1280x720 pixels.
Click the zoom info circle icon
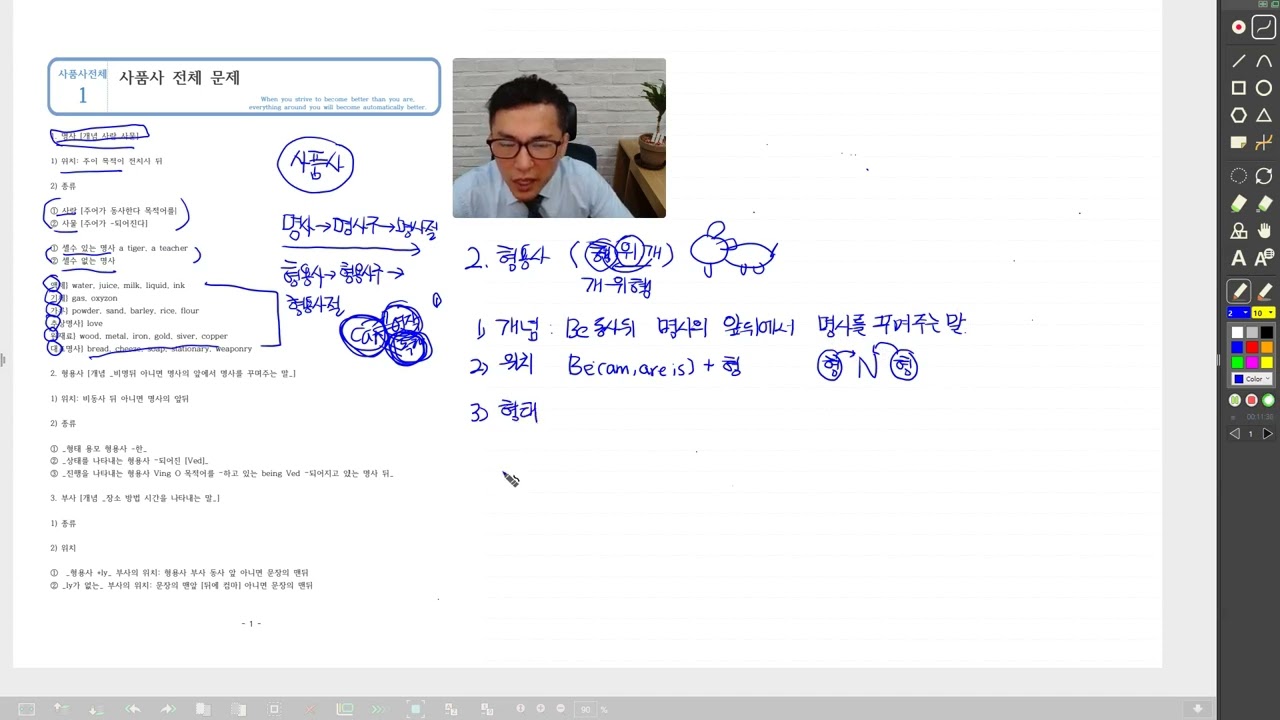tap(520, 708)
